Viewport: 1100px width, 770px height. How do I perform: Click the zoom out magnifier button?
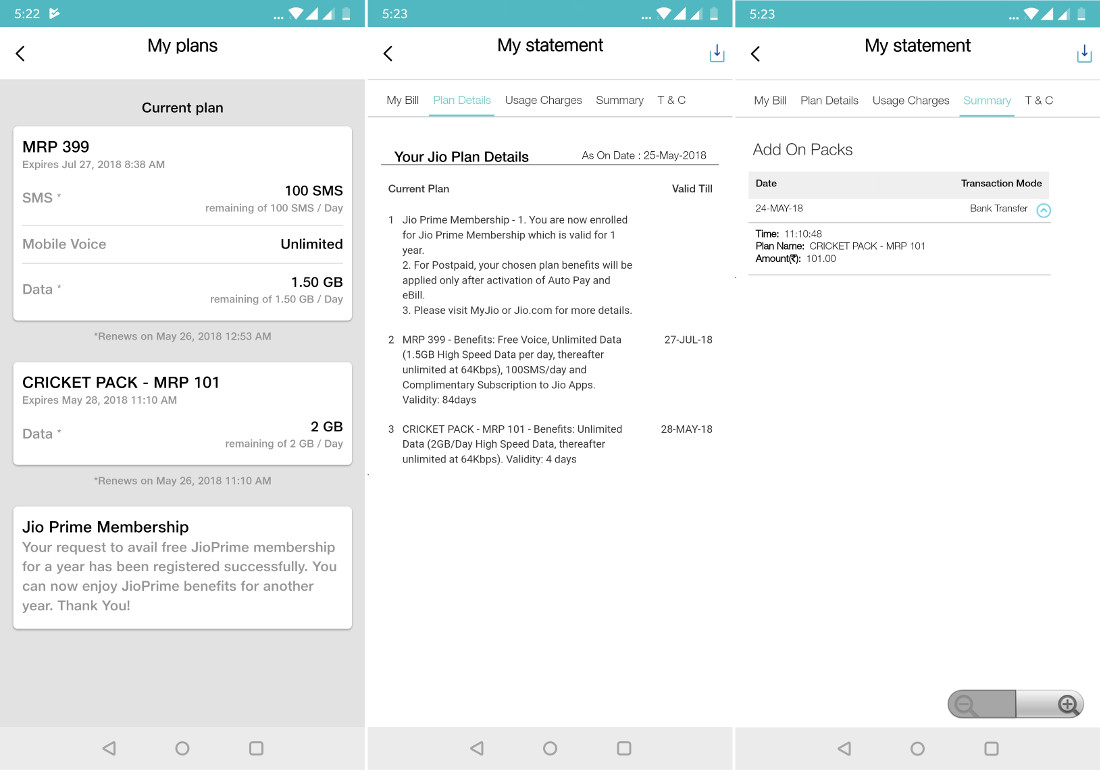[x=967, y=704]
